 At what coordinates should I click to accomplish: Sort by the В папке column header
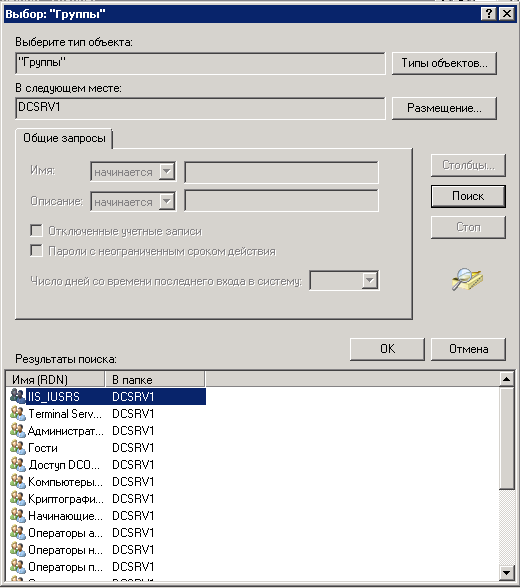coord(155,380)
